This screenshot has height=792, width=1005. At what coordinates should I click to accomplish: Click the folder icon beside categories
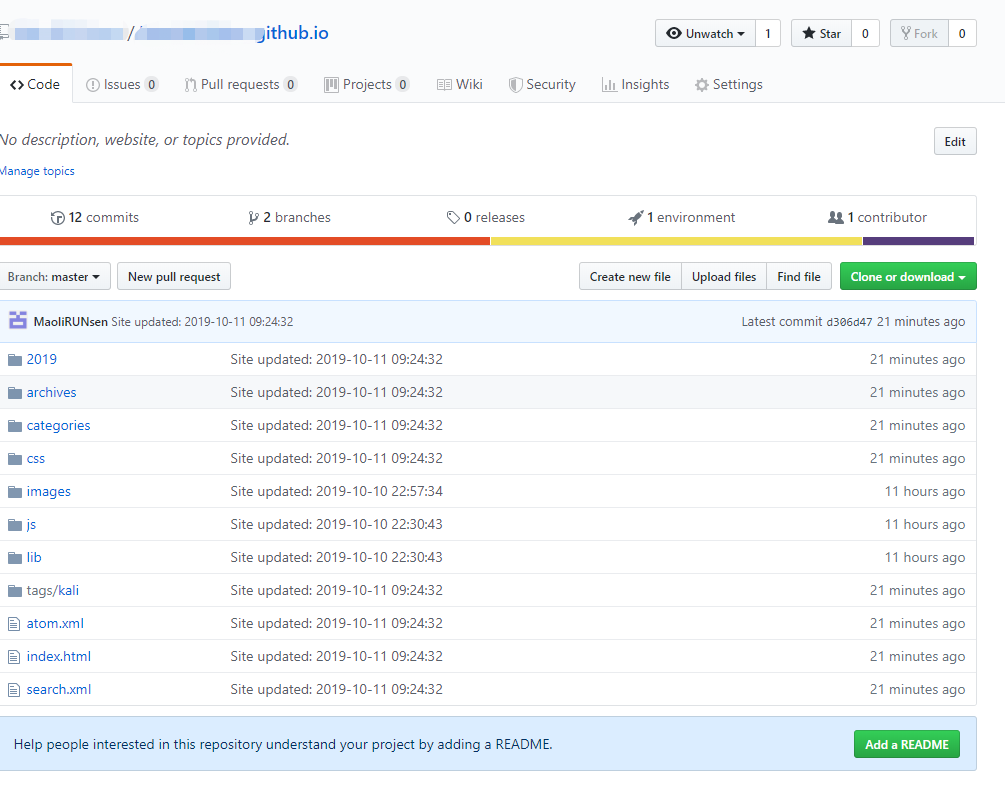(15, 425)
